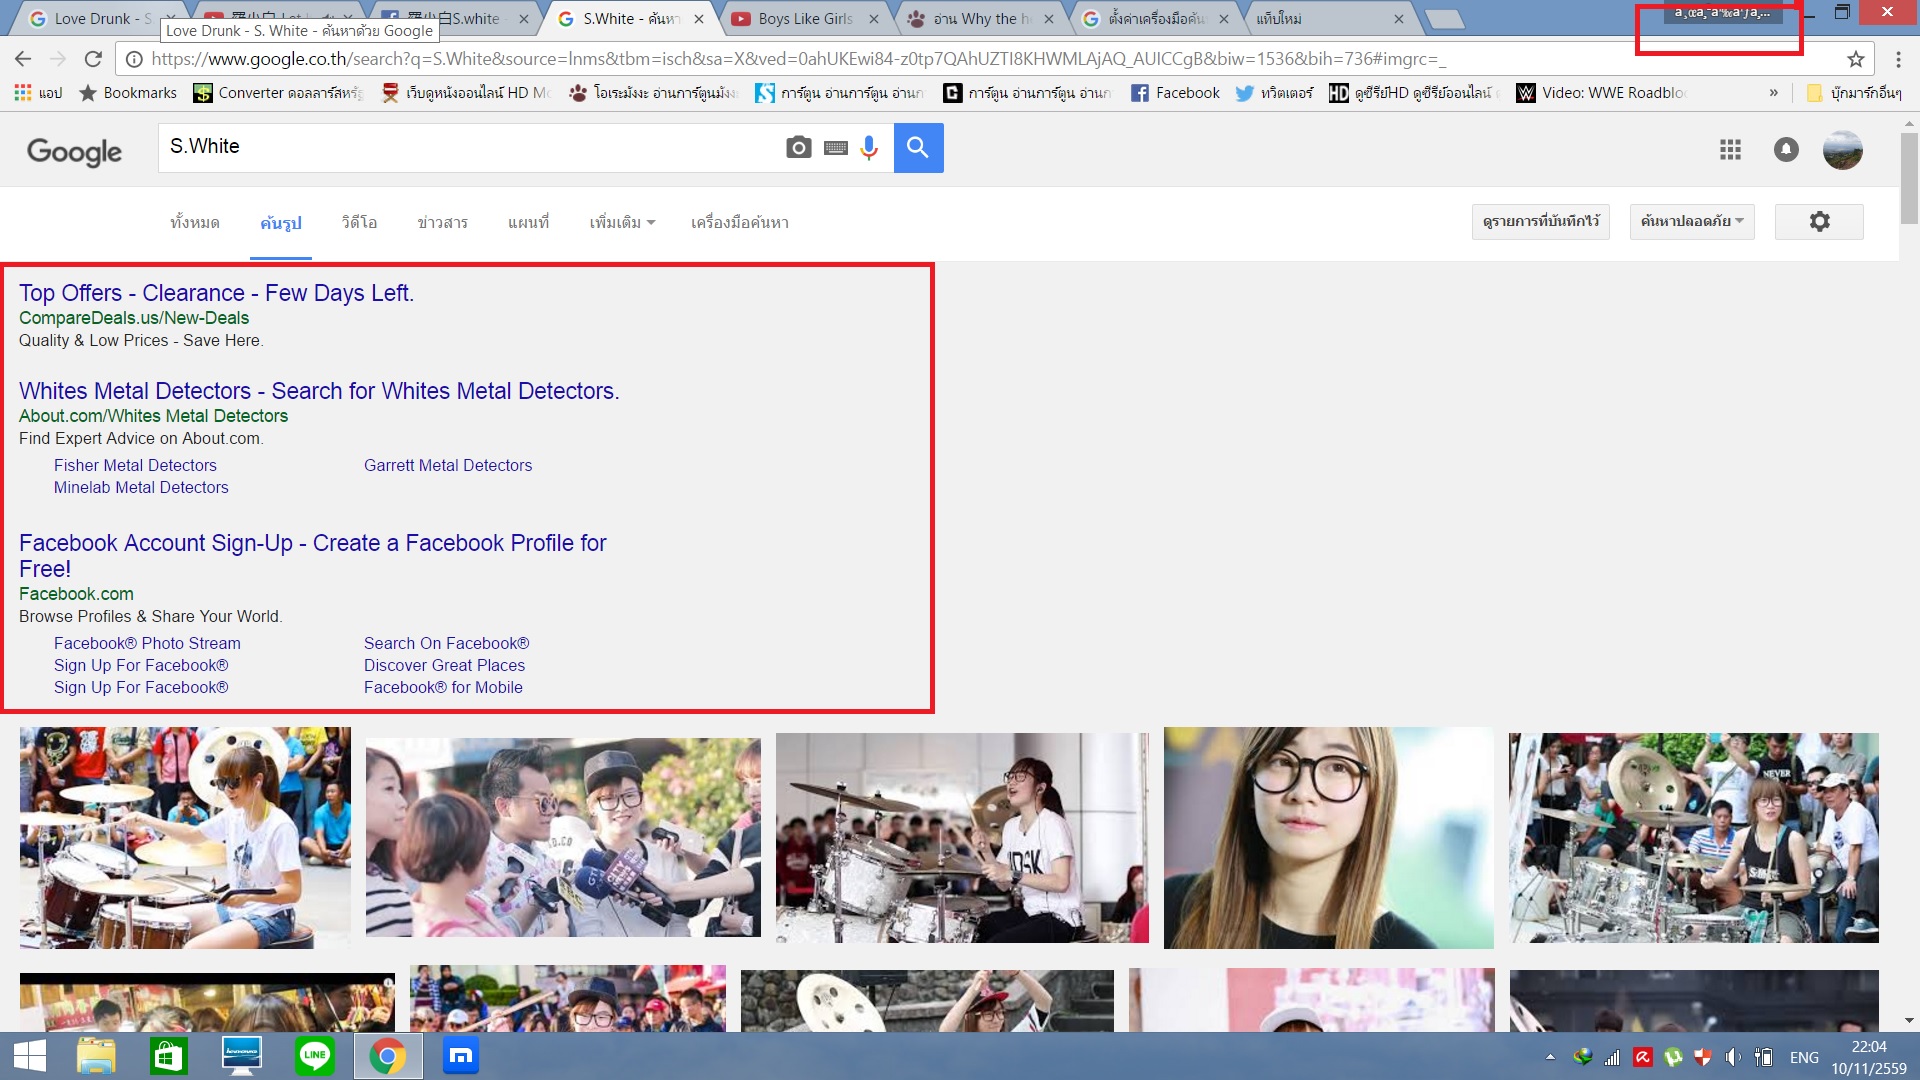Screen dimensions: 1920x1080
Task: Click the S.White search input field
Action: click(x=470, y=147)
